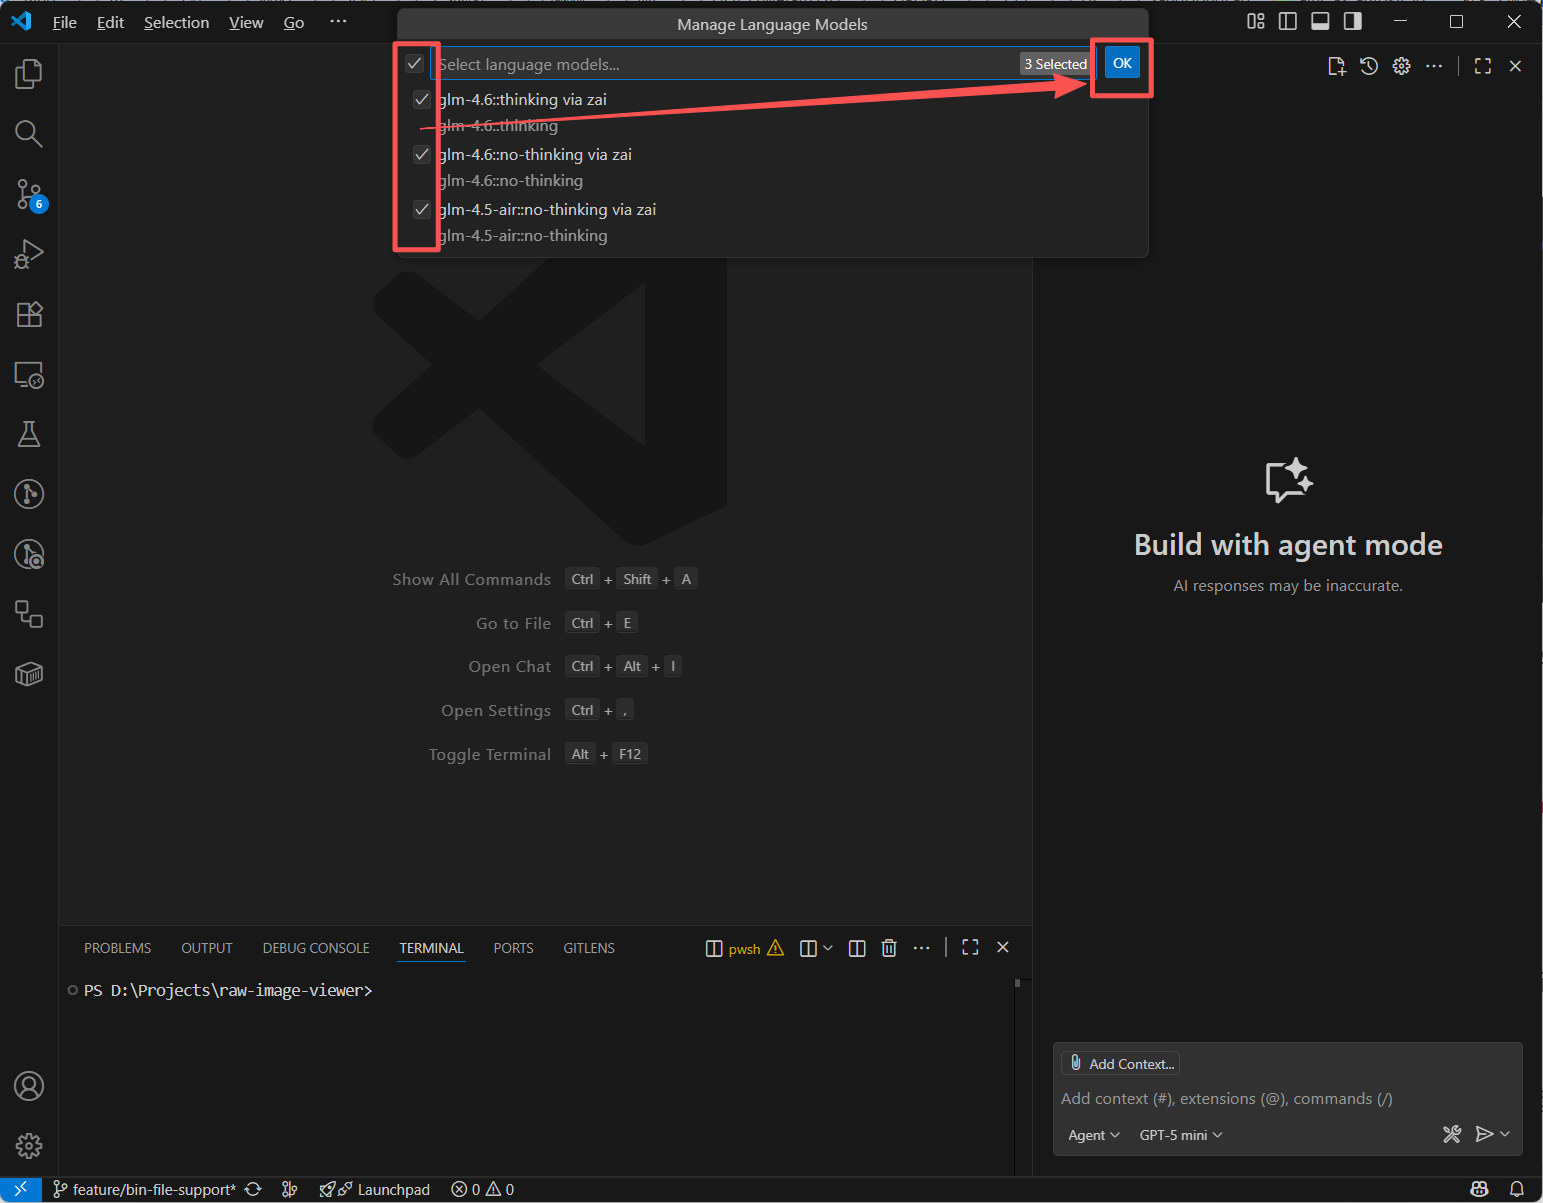Open the Edit menu

110,22
